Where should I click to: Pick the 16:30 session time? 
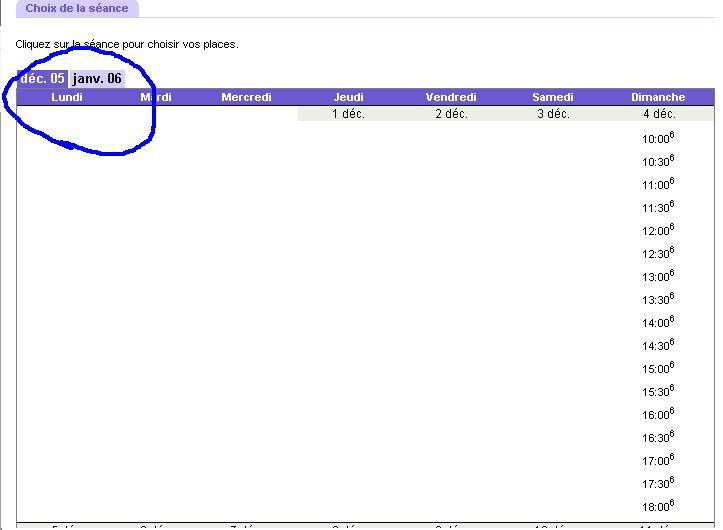(657, 438)
